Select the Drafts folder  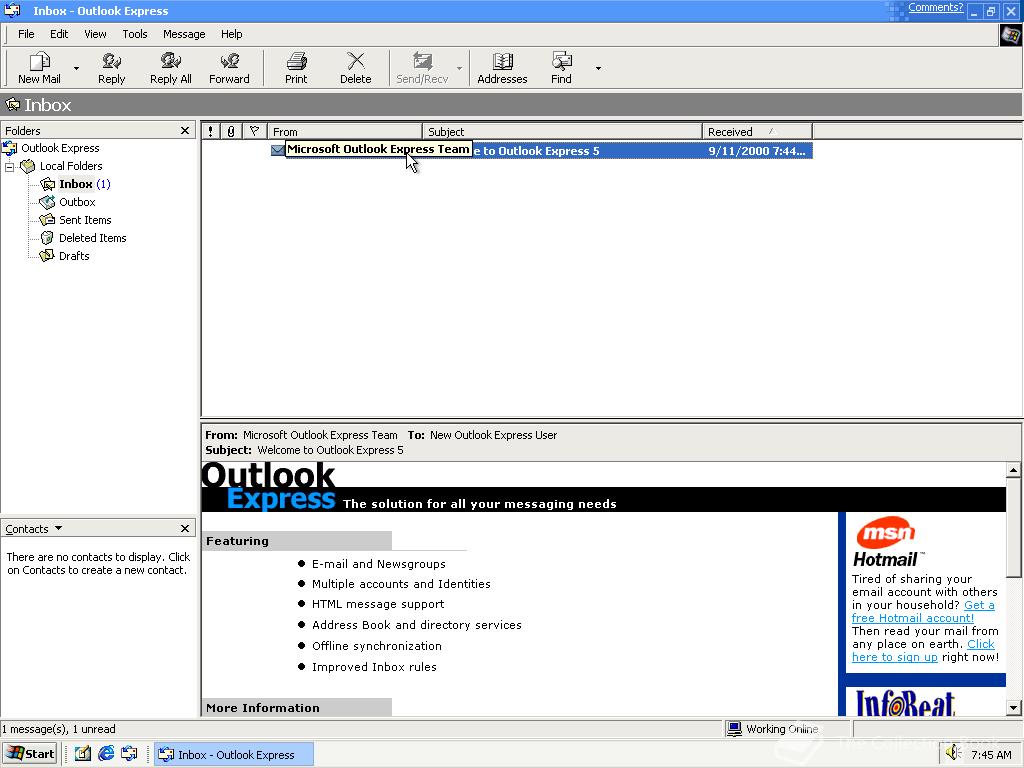74,256
